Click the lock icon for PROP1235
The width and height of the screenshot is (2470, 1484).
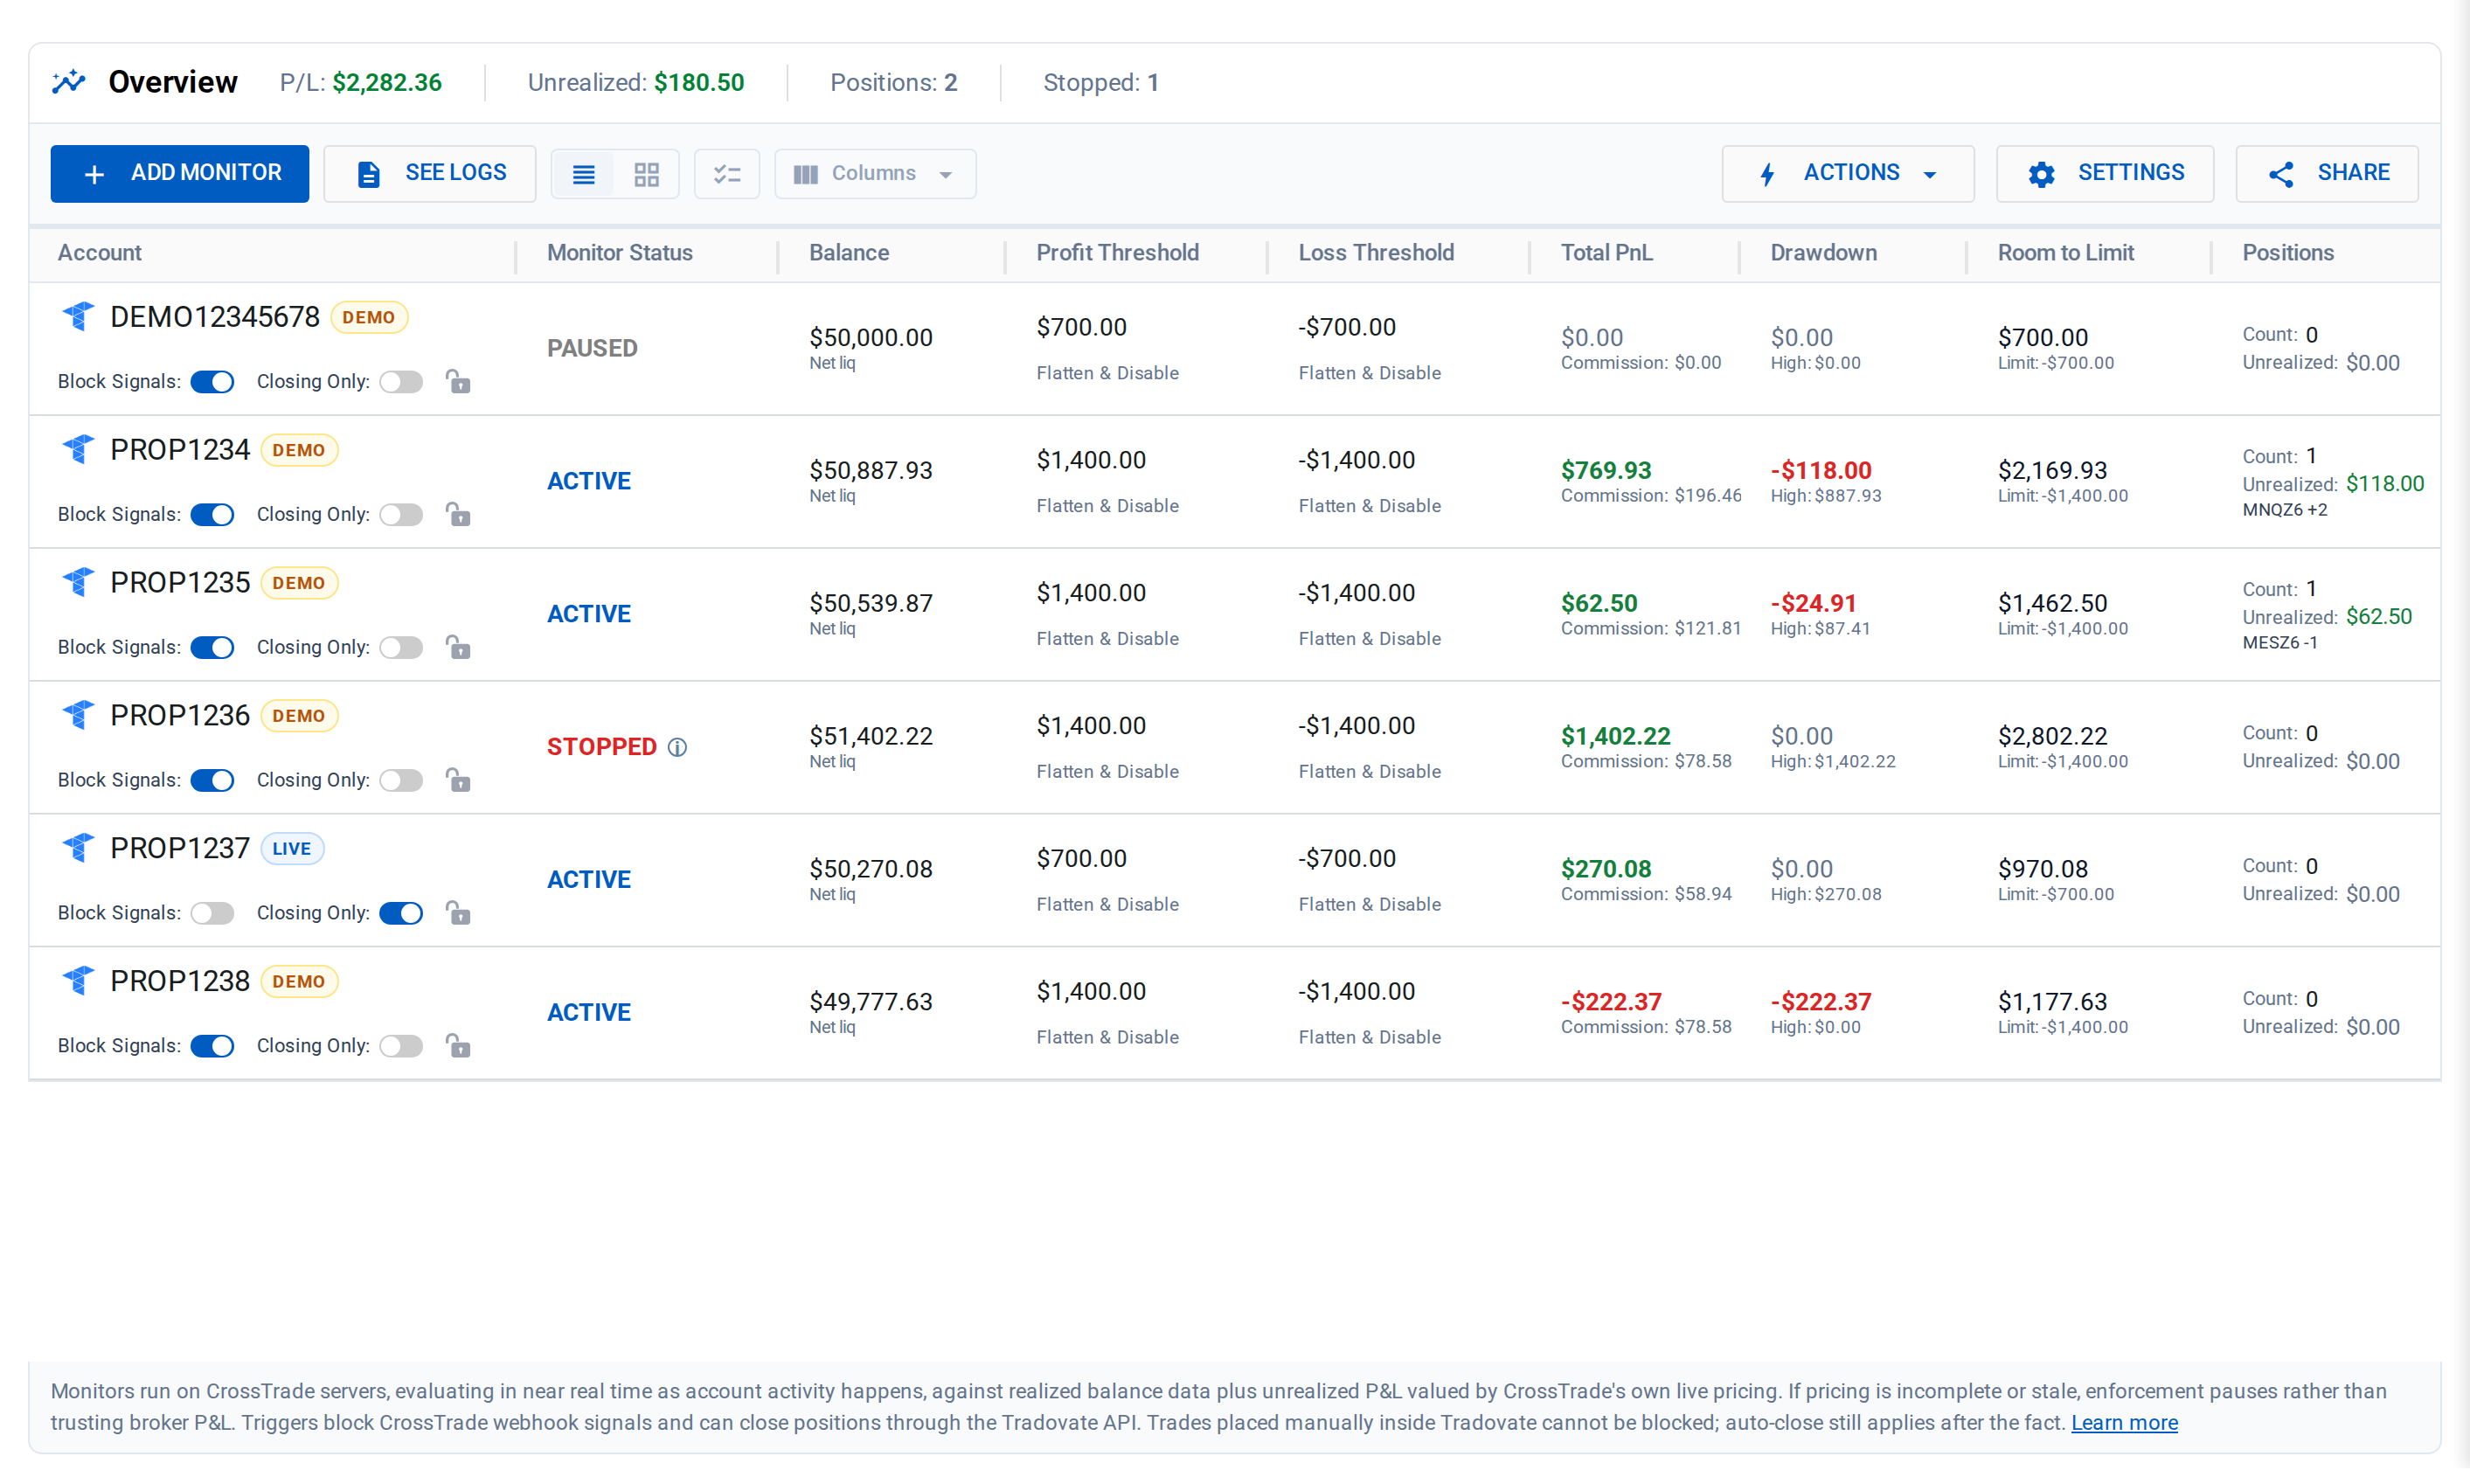(x=458, y=647)
